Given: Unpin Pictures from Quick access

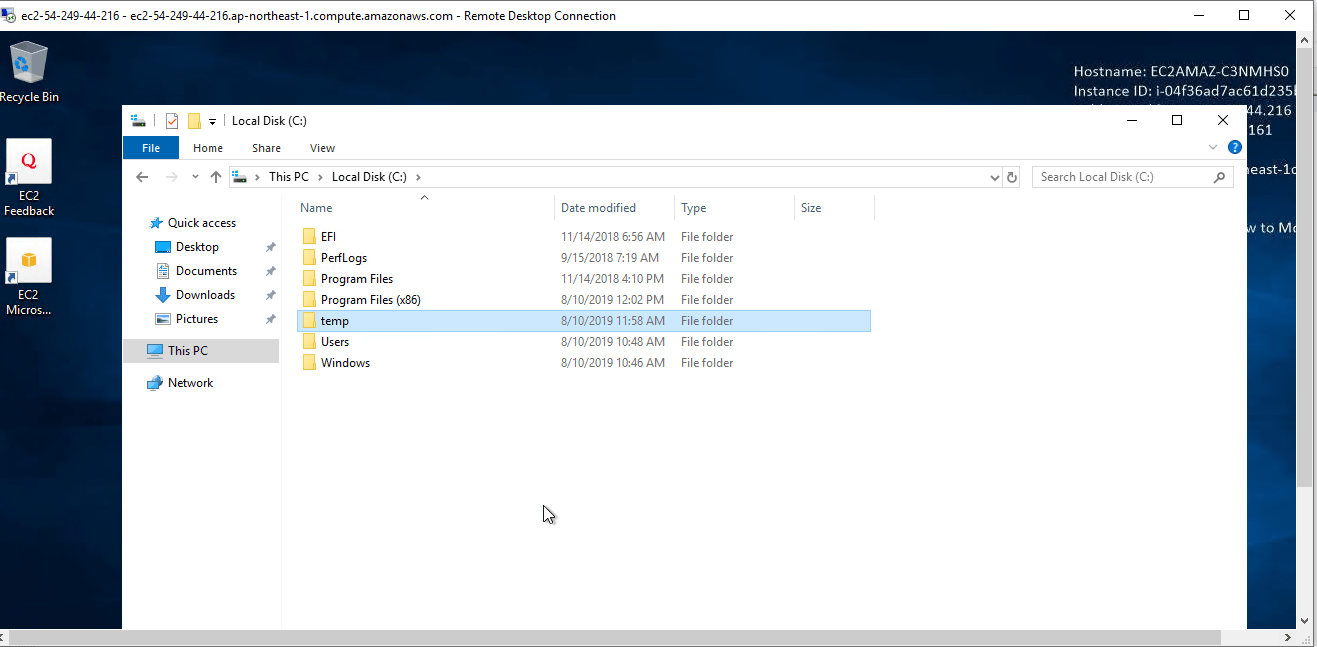Looking at the screenshot, I should 270,318.
